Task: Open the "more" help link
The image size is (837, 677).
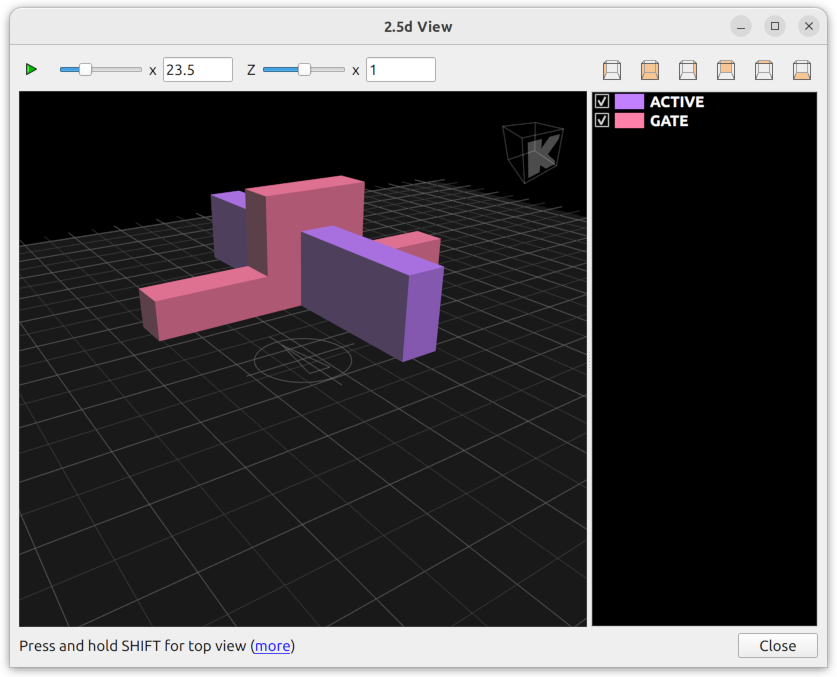Action: (x=272, y=646)
